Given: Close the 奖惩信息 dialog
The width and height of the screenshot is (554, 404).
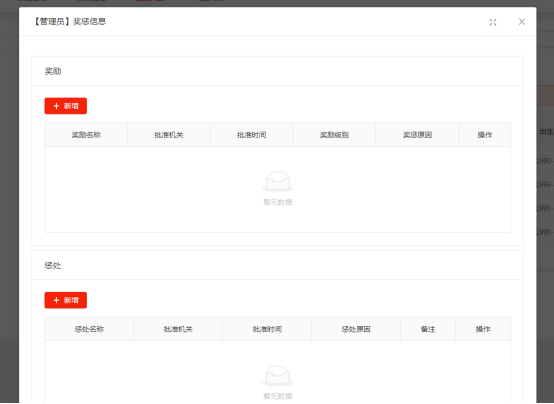Looking at the screenshot, I should click(x=521, y=22).
